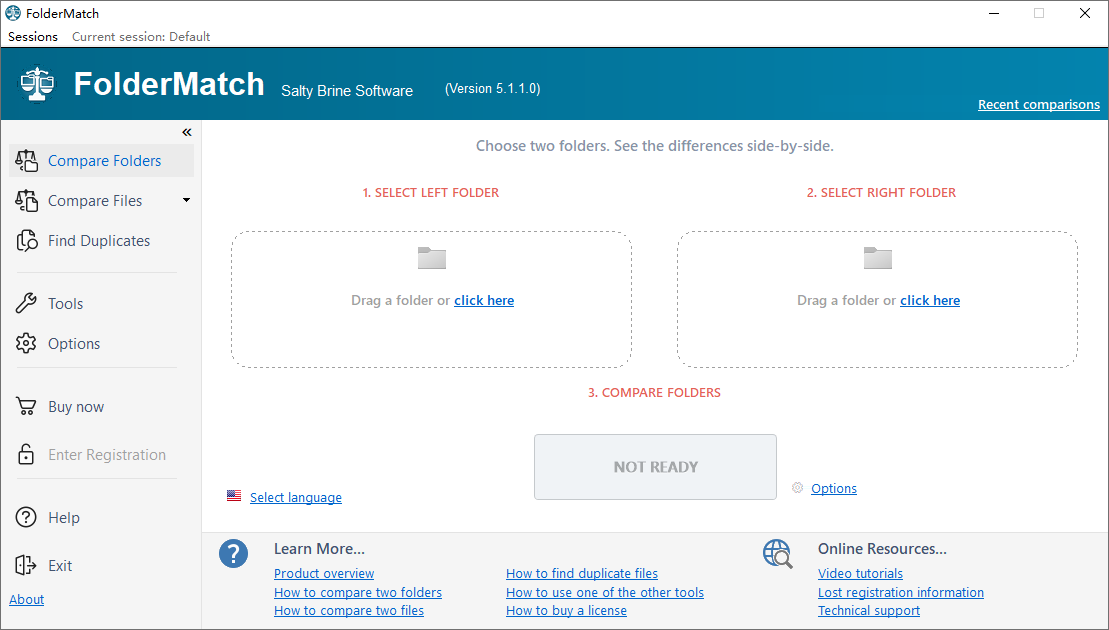Click here to select right folder
The image size is (1109, 630).
(930, 301)
